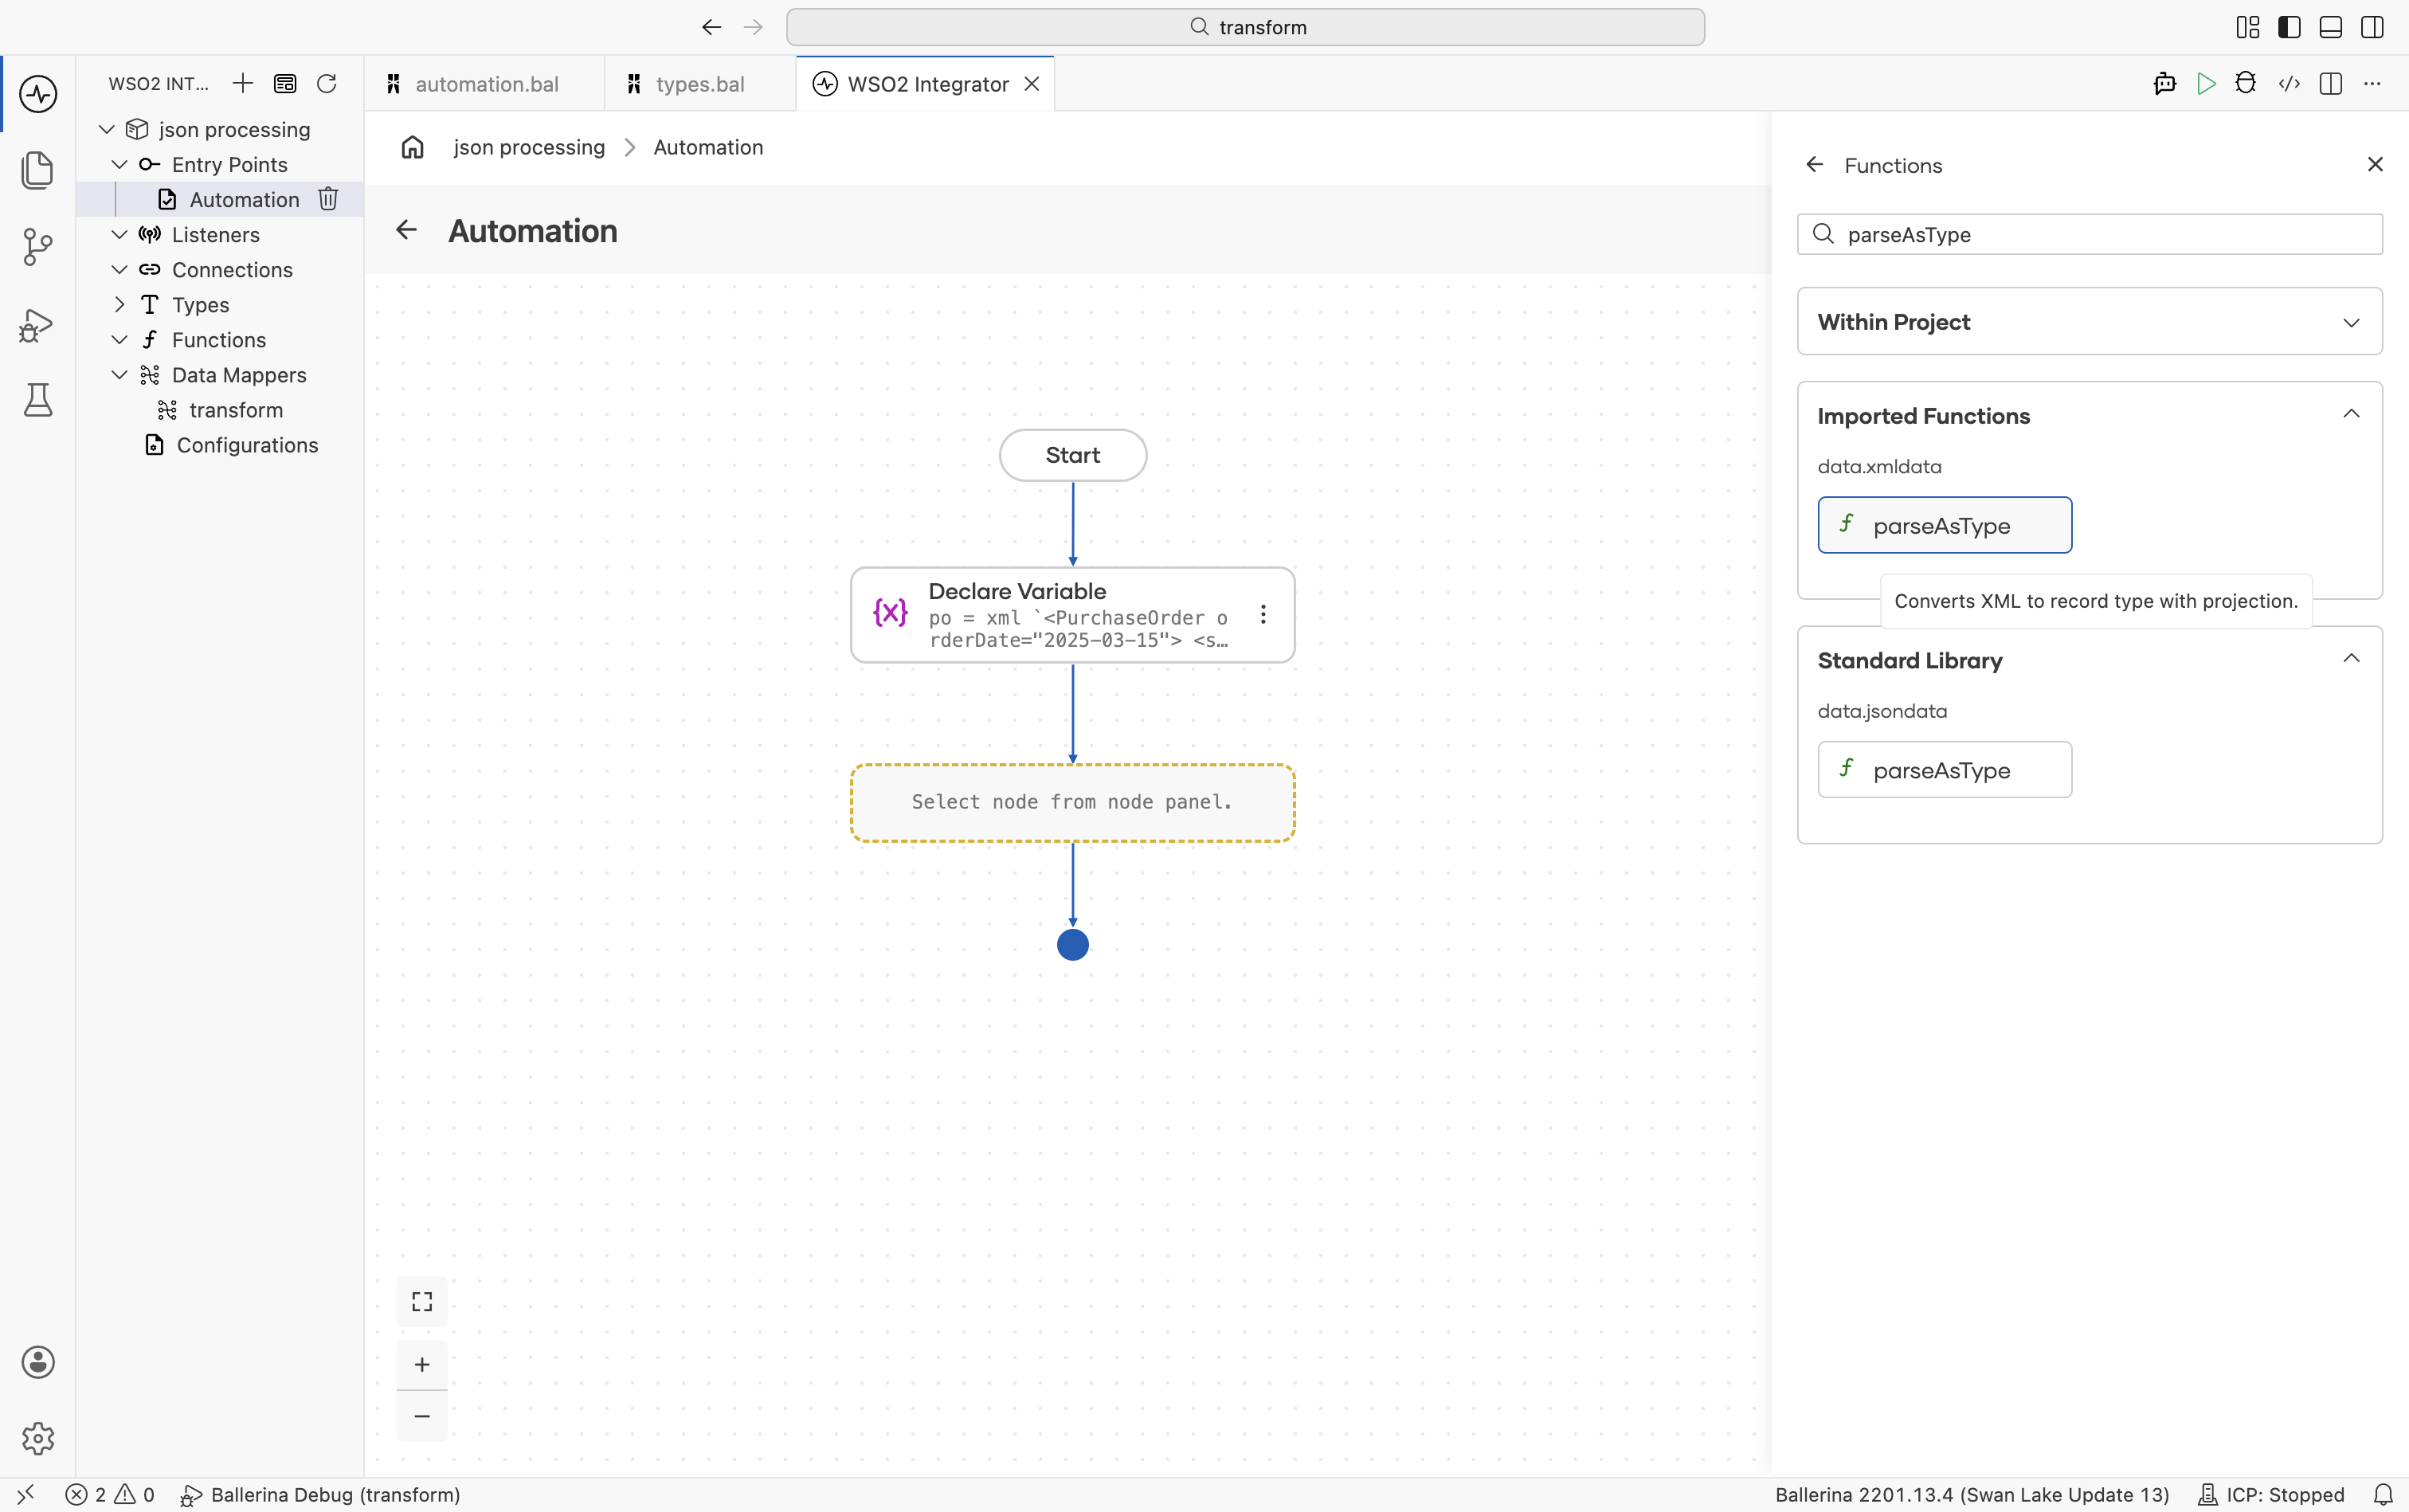The image size is (2409, 1512).
Task: Collapse the Entry Points tree node
Action: [x=119, y=164]
